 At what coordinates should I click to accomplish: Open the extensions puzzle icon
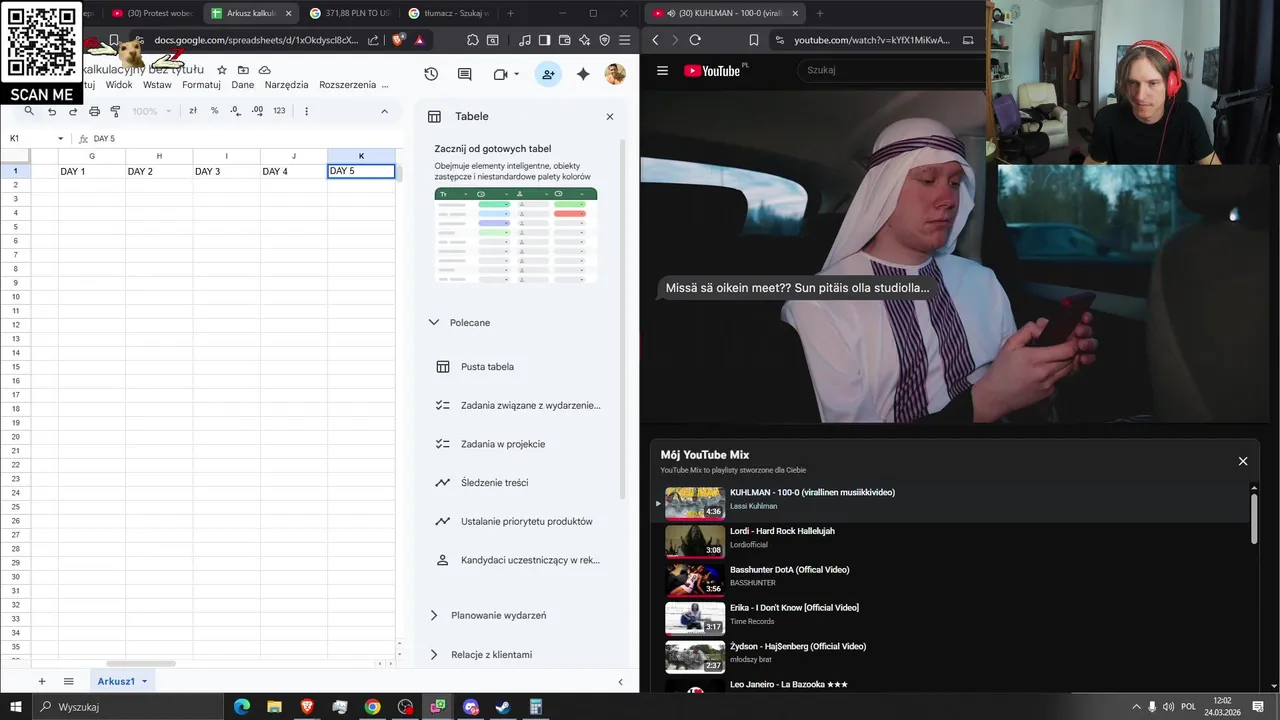473,40
